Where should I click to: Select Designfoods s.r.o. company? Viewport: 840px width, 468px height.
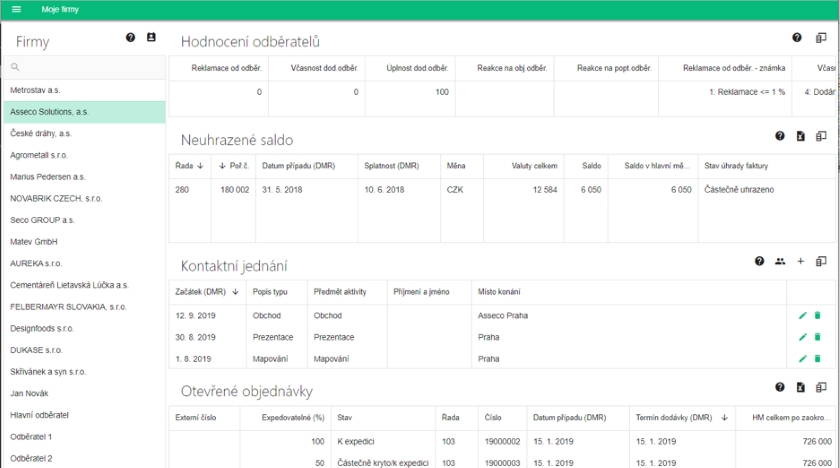click(85, 329)
